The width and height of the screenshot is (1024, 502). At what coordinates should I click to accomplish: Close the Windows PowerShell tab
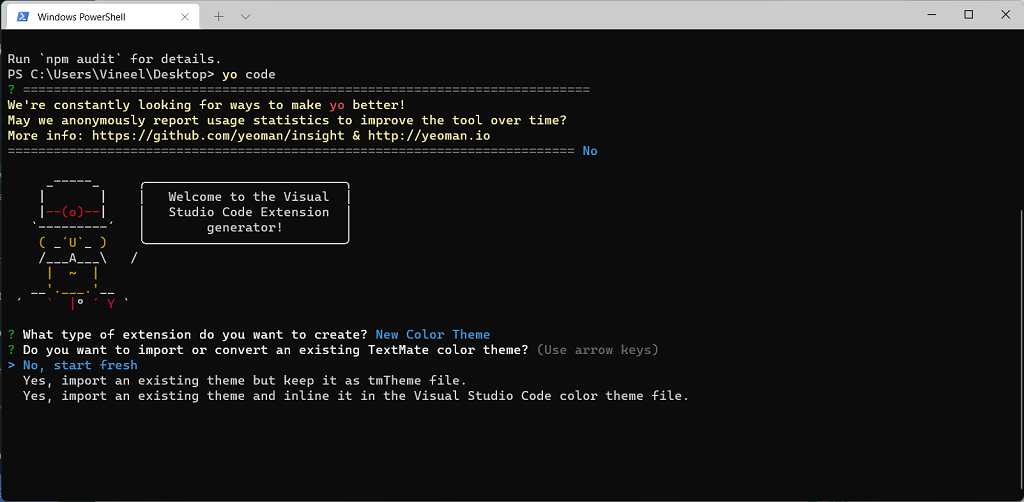point(182,16)
